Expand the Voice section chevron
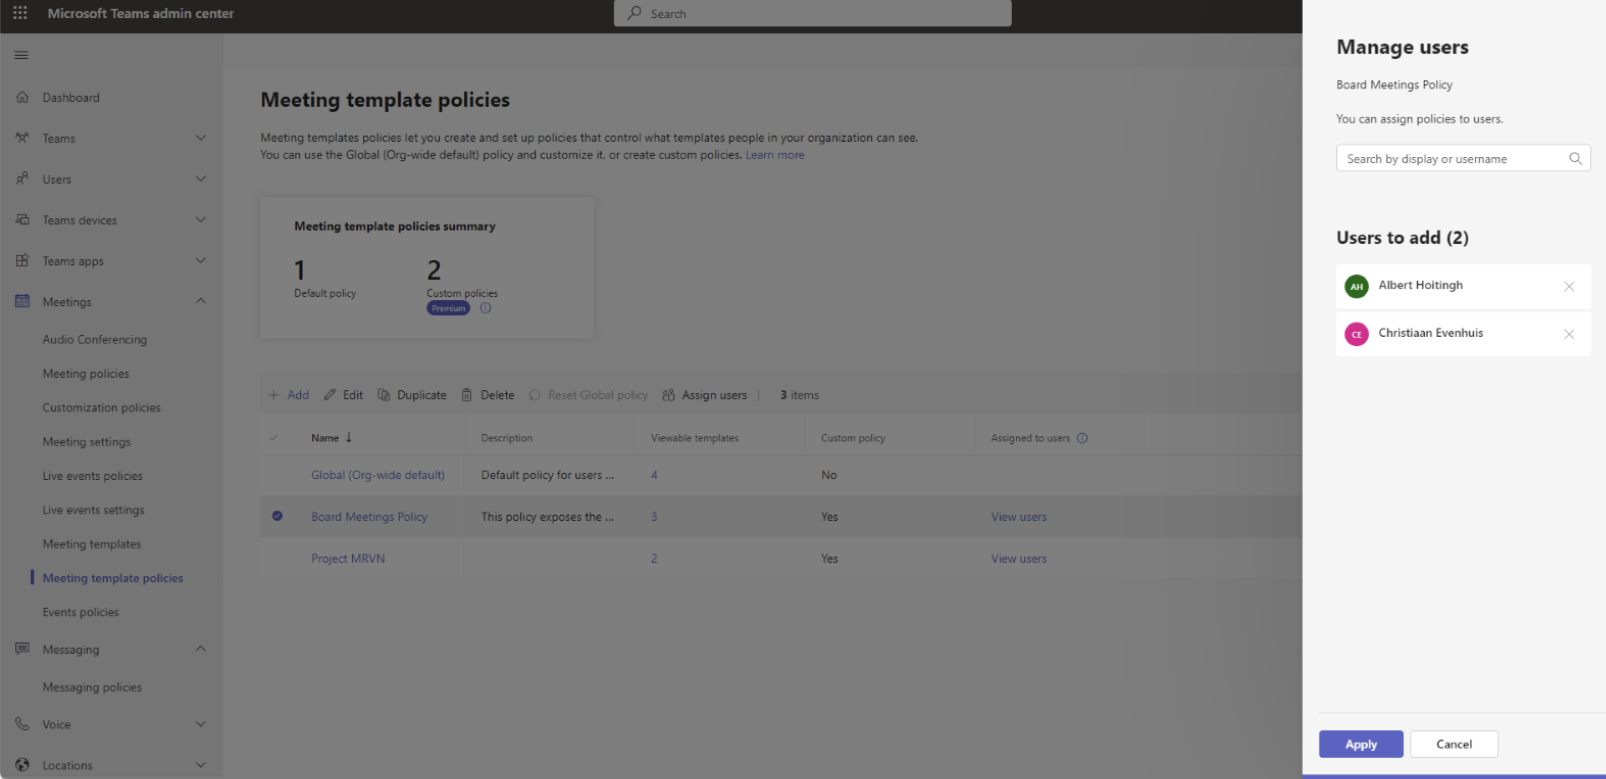This screenshot has width=1606, height=779. point(201,724)
